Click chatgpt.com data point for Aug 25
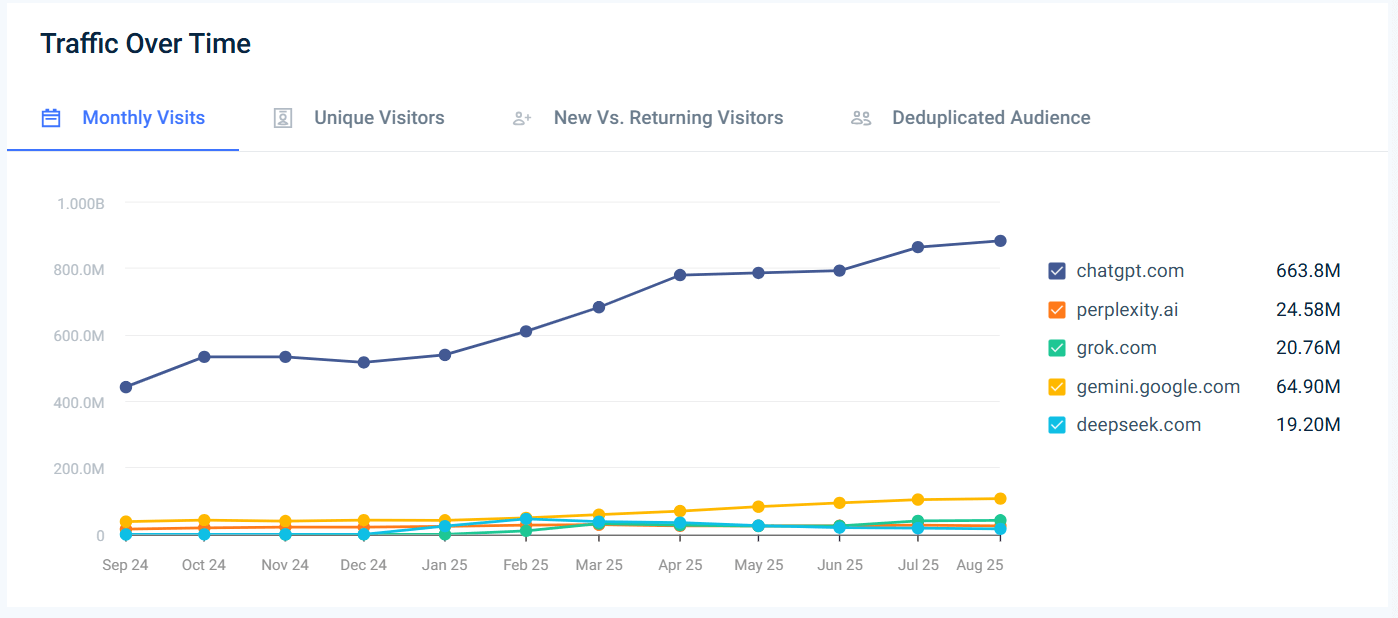 point(999,241)
